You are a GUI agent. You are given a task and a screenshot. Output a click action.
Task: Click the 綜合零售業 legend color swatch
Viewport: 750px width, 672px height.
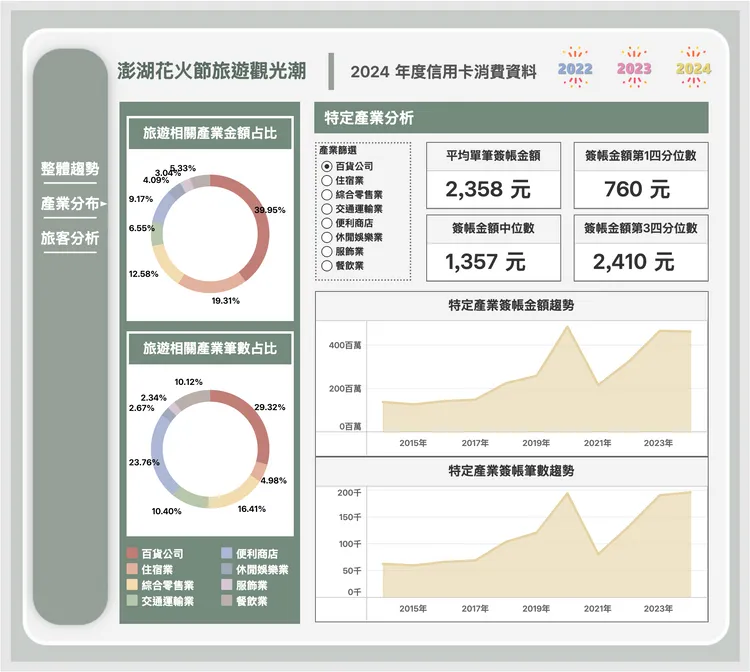point(132,585)
